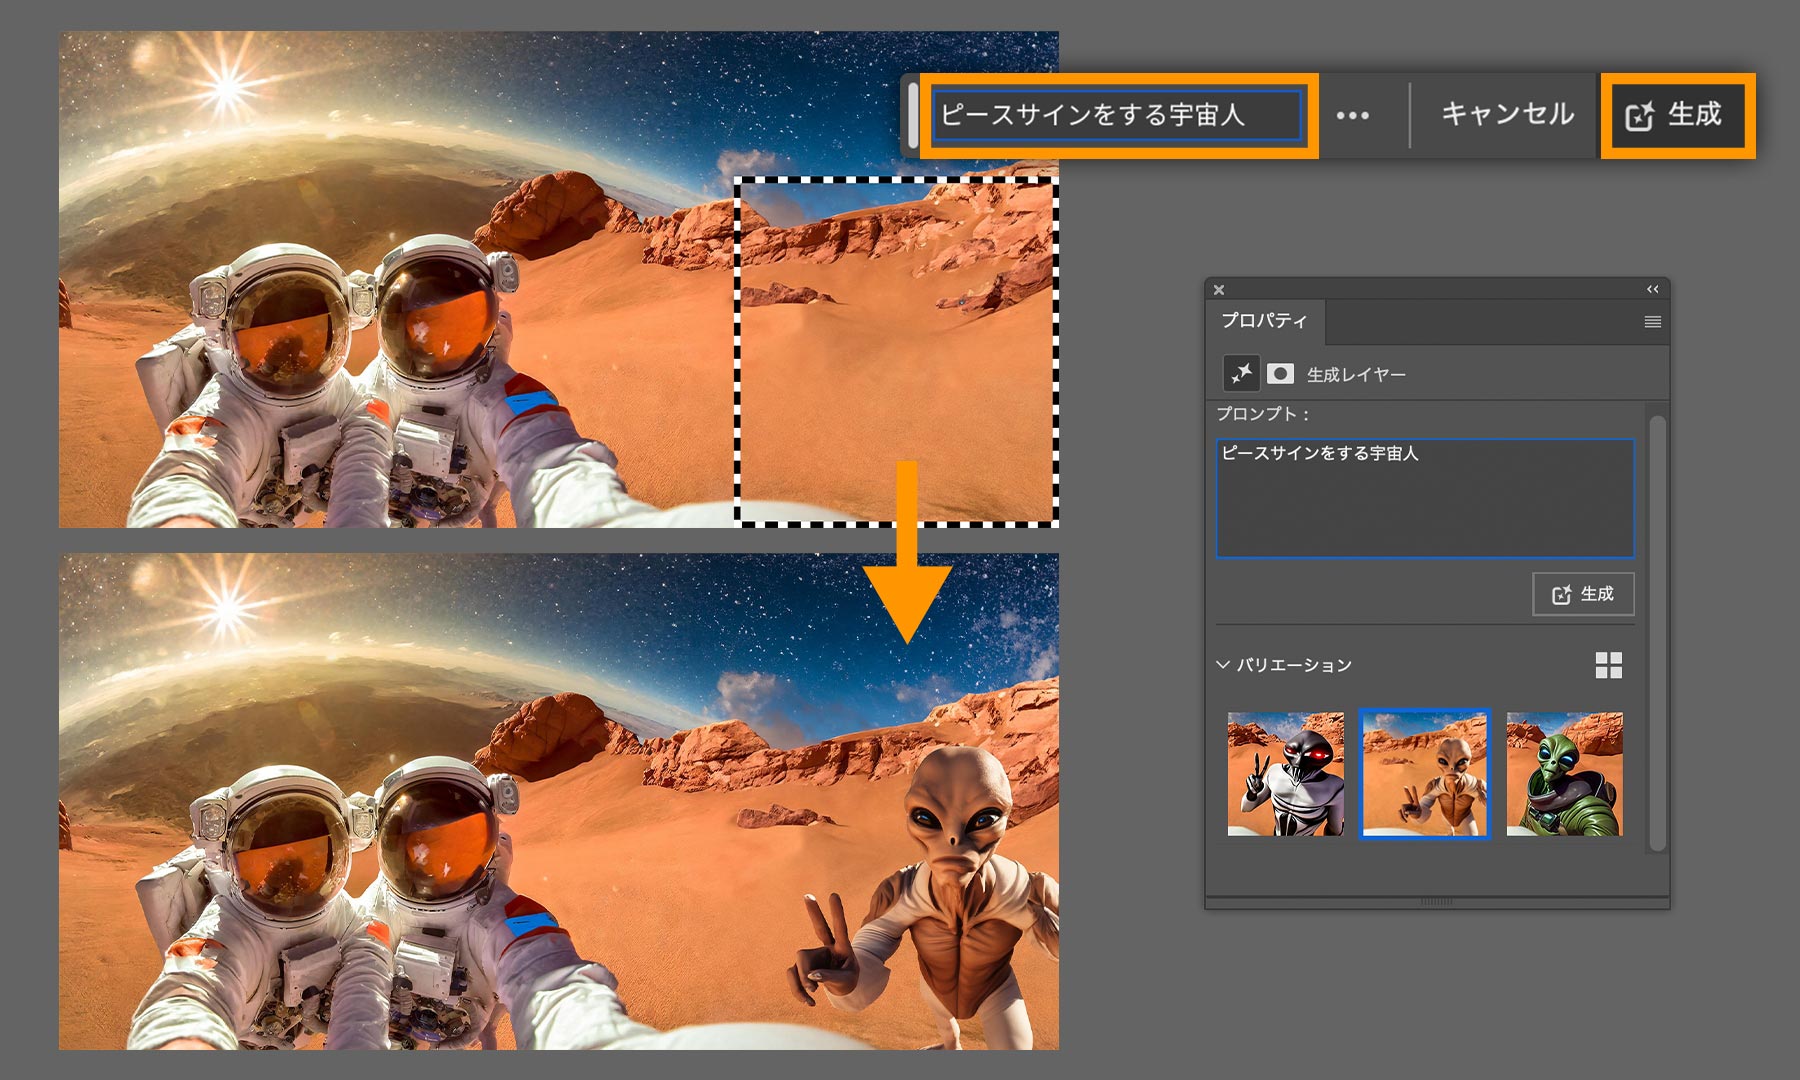Open the properties panel hamburger menu
Screen dimensions: 1800x1080
pyautogui.click(x=1653, y=322)
